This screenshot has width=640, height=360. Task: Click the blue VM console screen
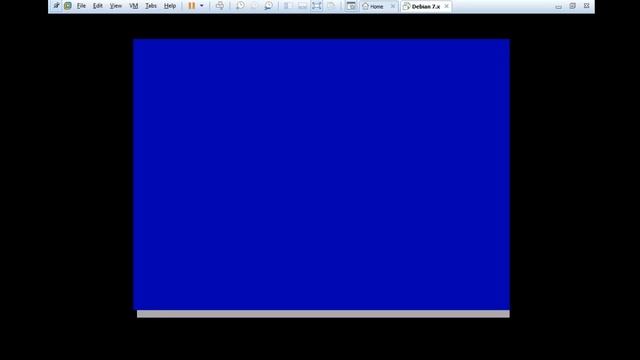click(321, 174)
